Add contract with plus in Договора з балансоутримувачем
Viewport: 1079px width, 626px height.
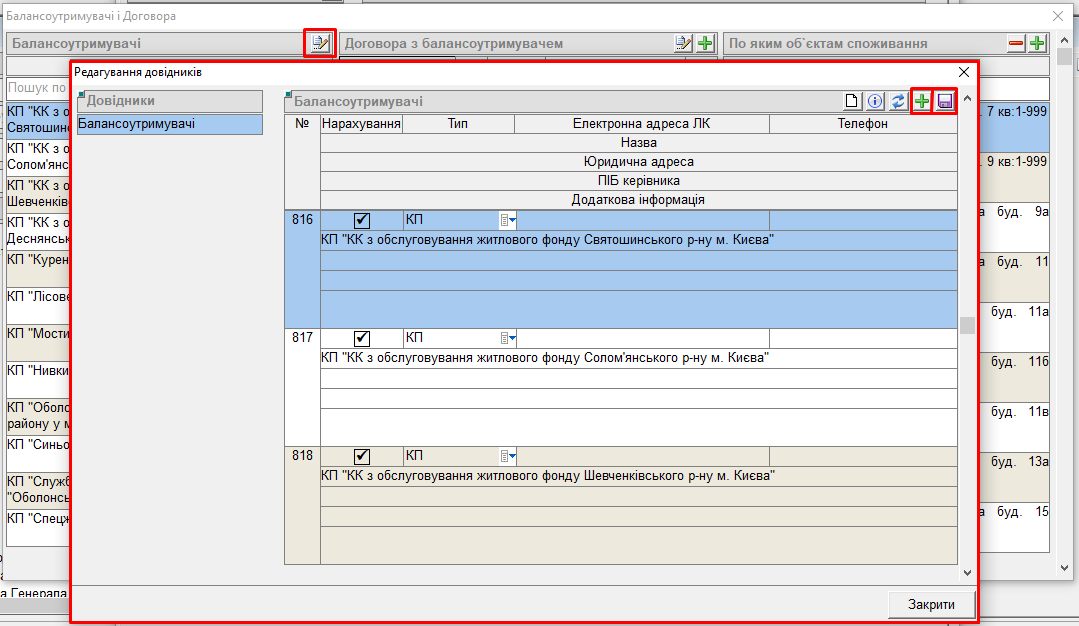[705, 43]
